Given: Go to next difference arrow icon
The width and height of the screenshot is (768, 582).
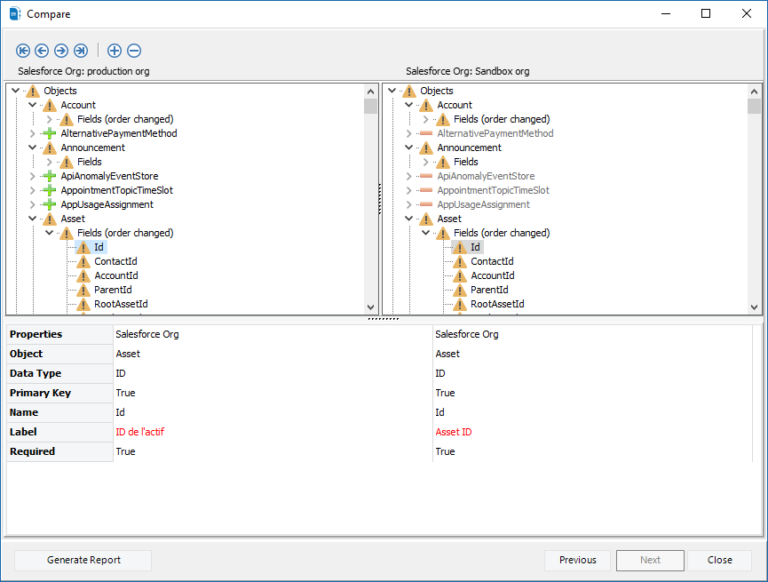Looking at the screenshot, I should (61, 50).
